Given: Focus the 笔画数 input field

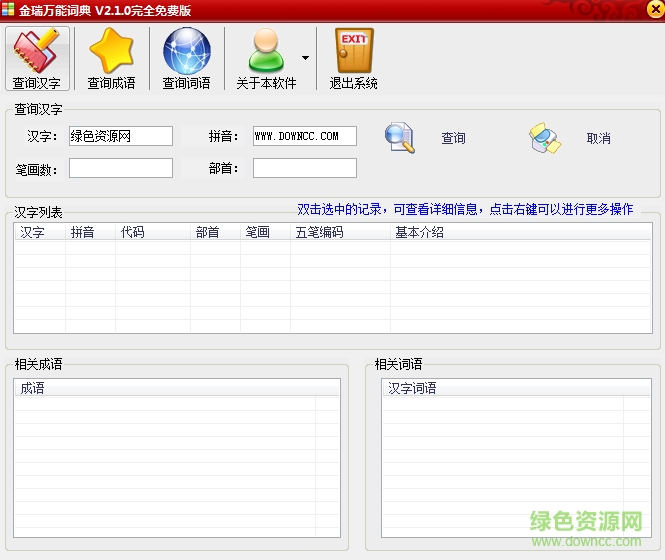Looking at the screenshot, I should pos(121,168).
